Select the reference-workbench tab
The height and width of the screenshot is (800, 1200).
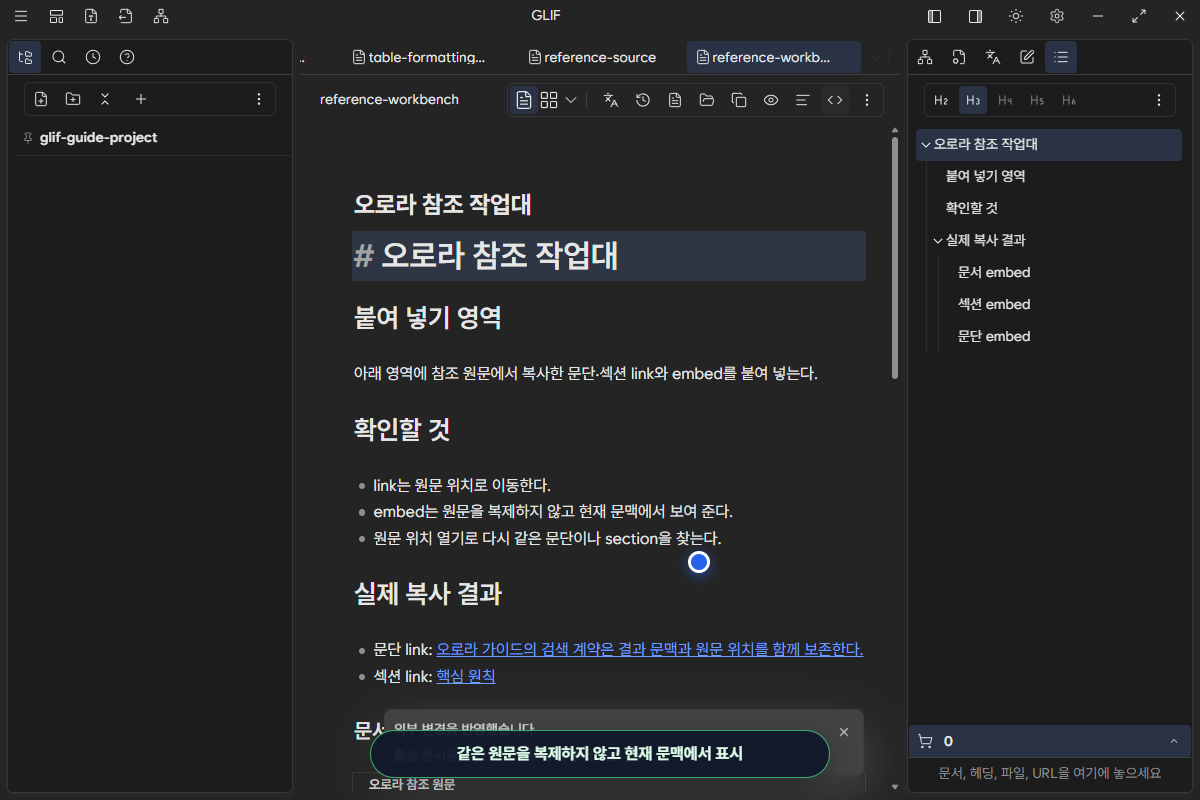click(x=773, y=57)
